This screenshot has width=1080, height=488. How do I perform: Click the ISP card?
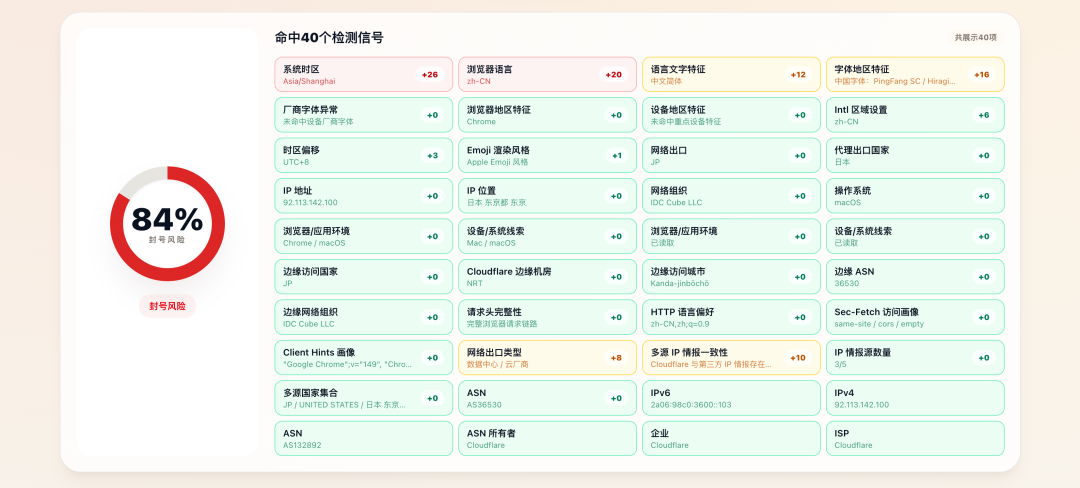[915, 438]
